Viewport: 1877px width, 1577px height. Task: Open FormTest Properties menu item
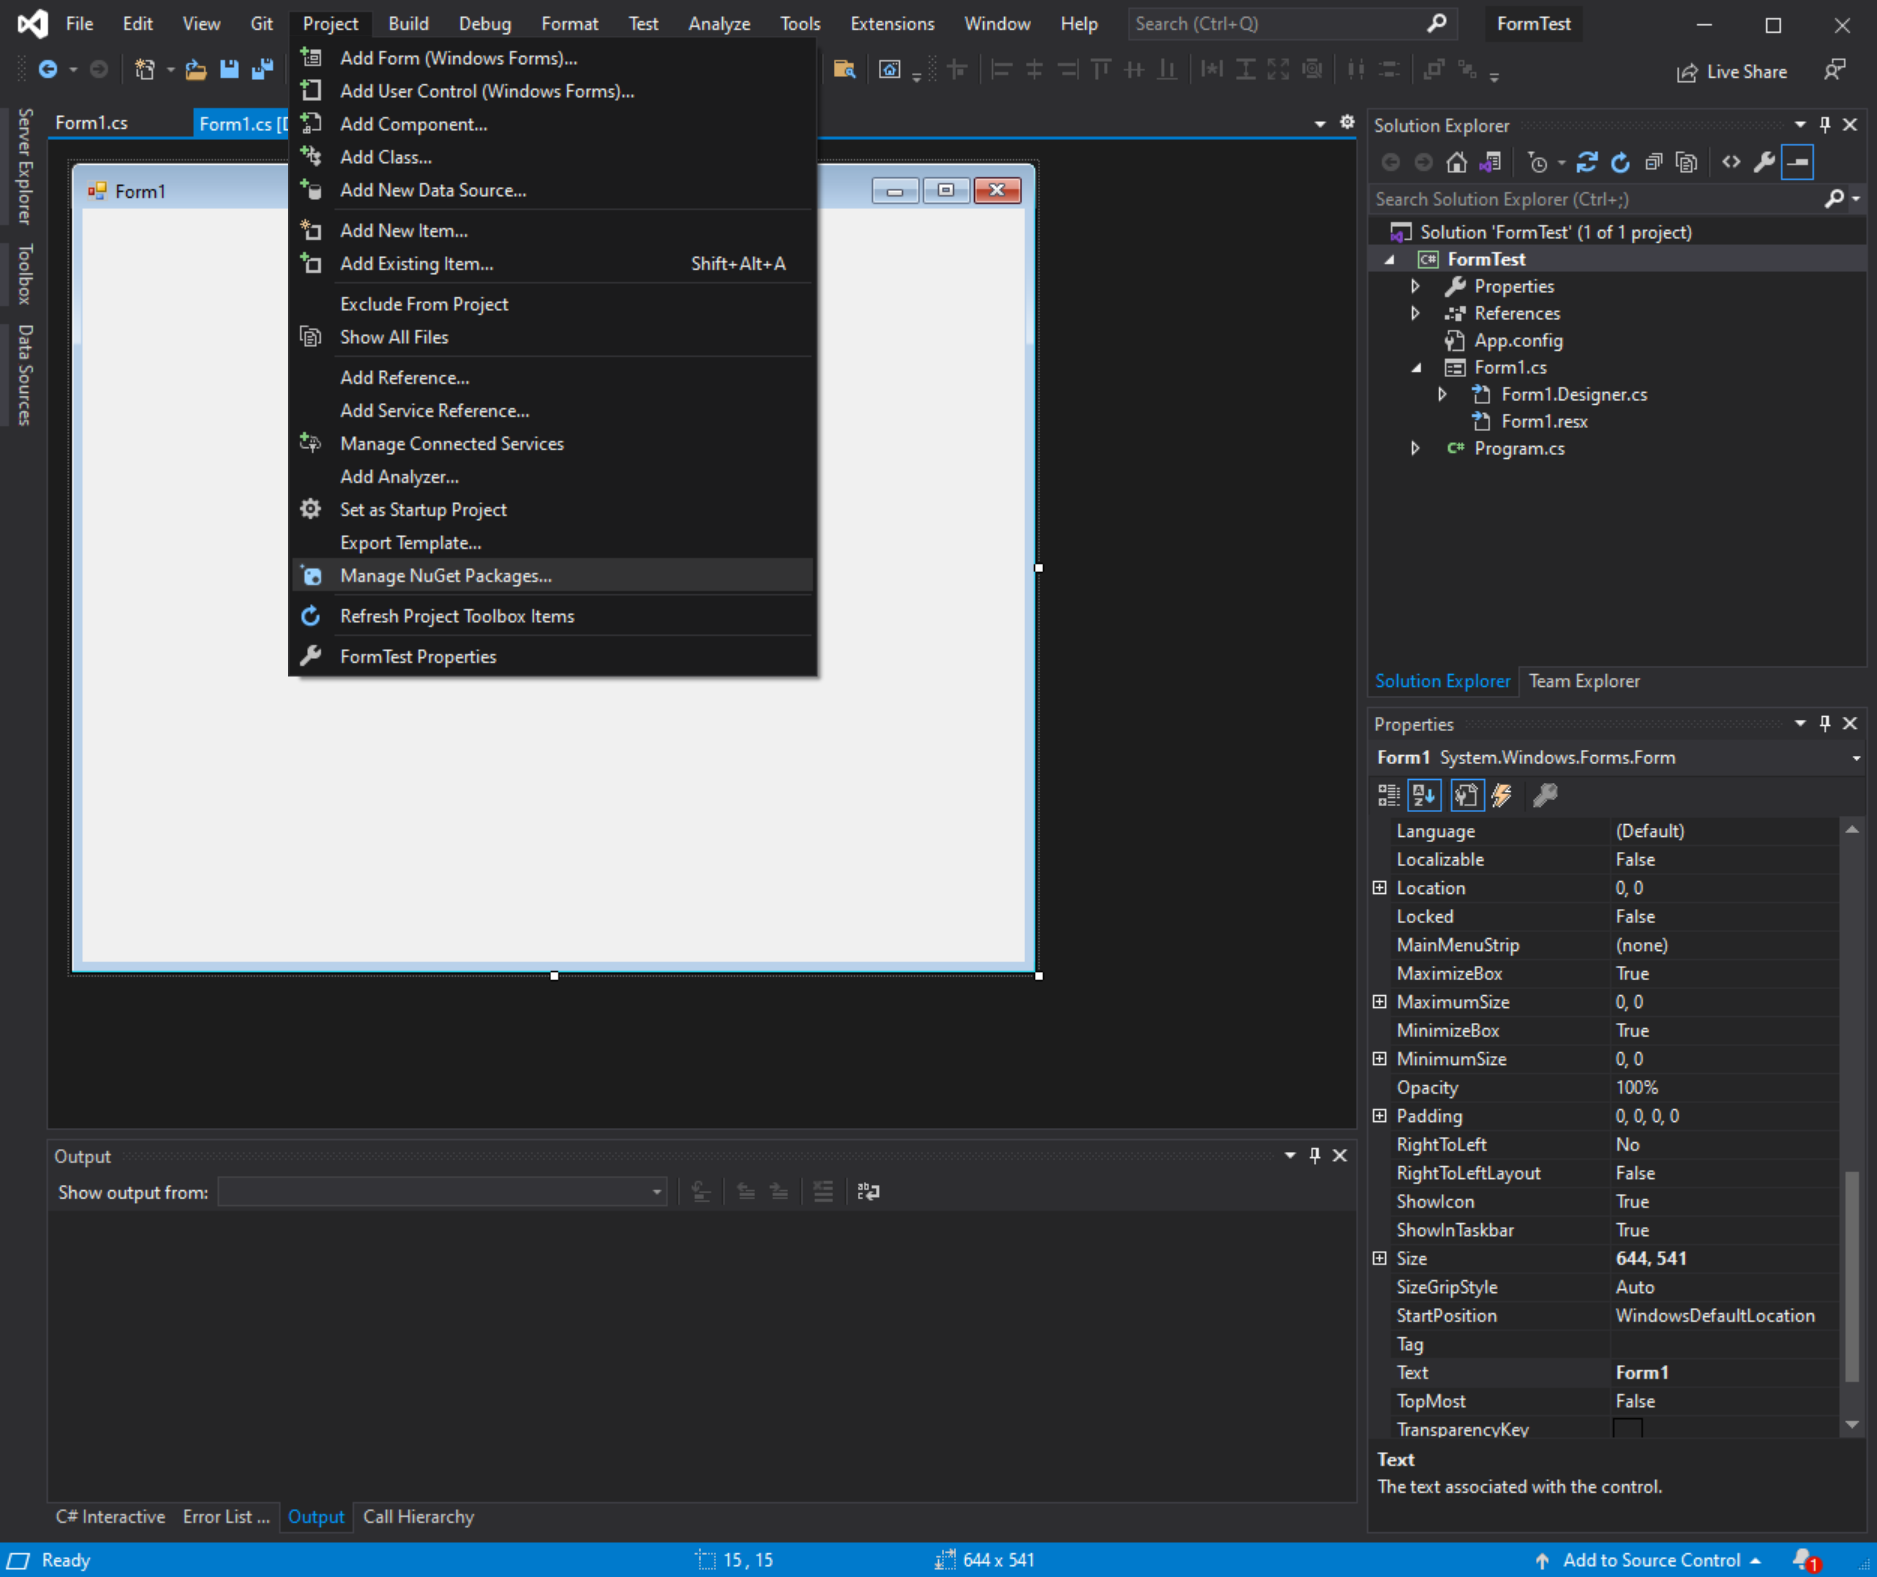point(553,657)
